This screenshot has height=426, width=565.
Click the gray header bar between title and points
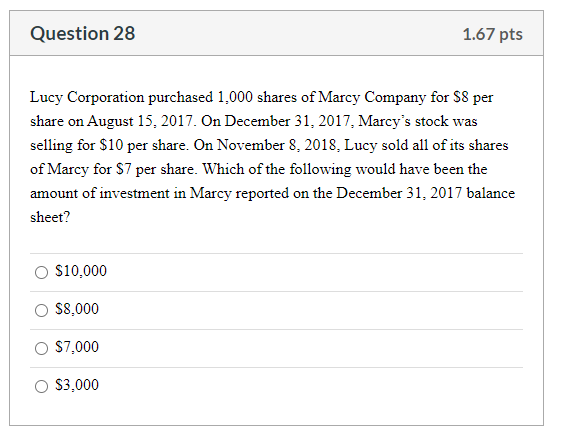click(299, 34)
